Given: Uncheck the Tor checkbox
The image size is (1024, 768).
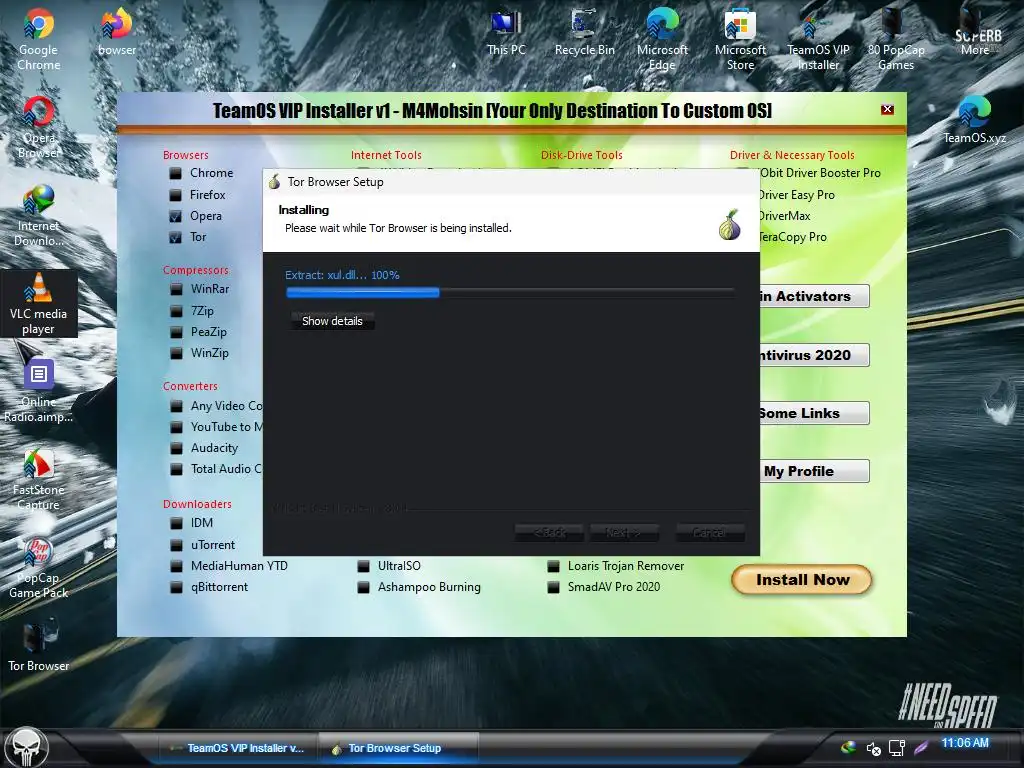Looking at the screenshot, I should [175, 237].
